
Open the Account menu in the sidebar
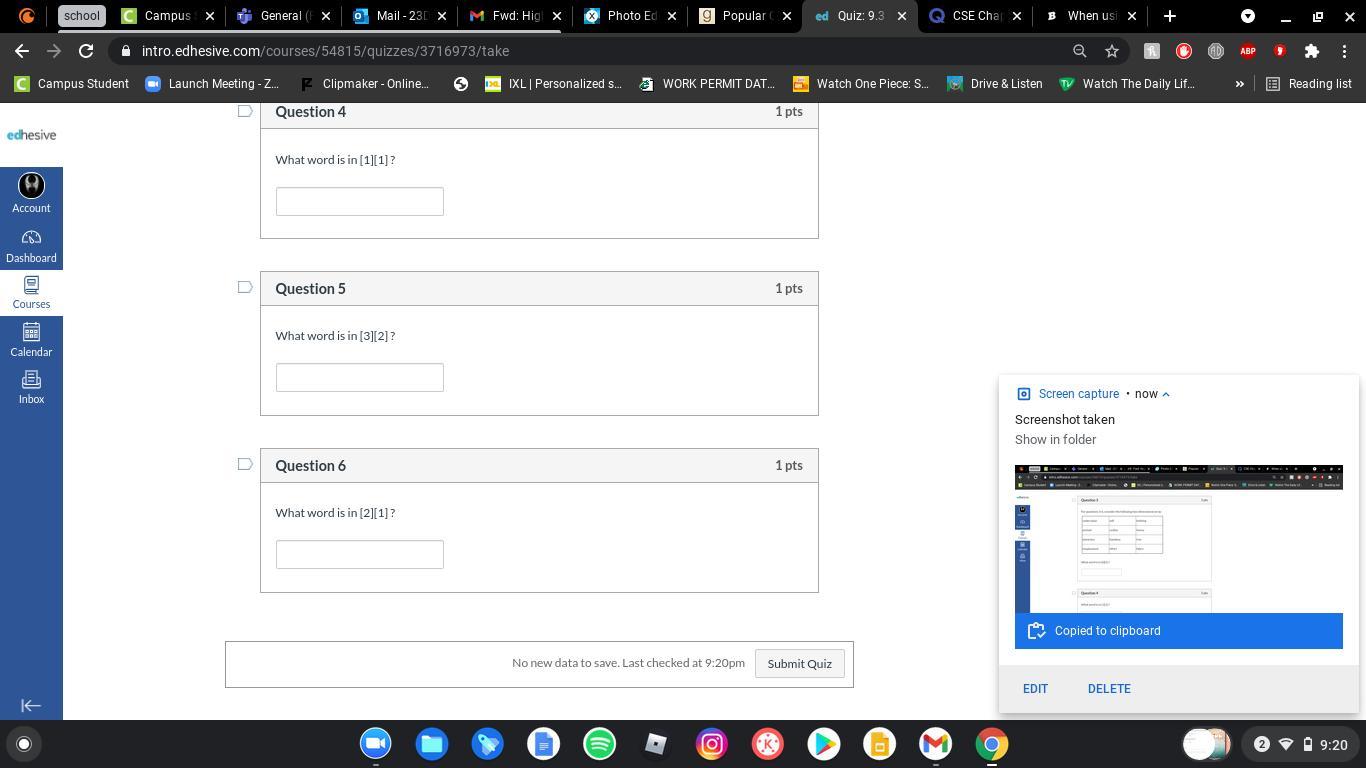(x=31, y=193)
